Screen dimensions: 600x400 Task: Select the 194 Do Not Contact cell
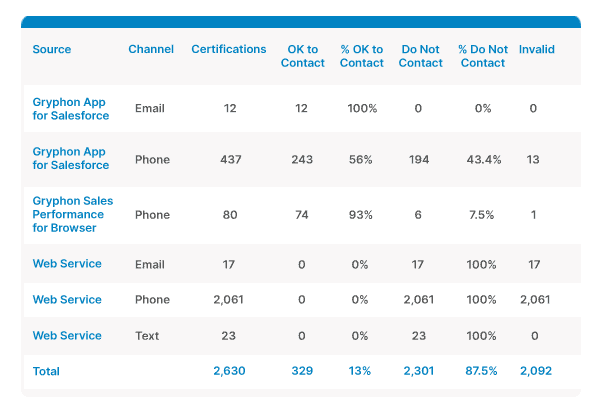pyautogui.click(x=419, y=160)
